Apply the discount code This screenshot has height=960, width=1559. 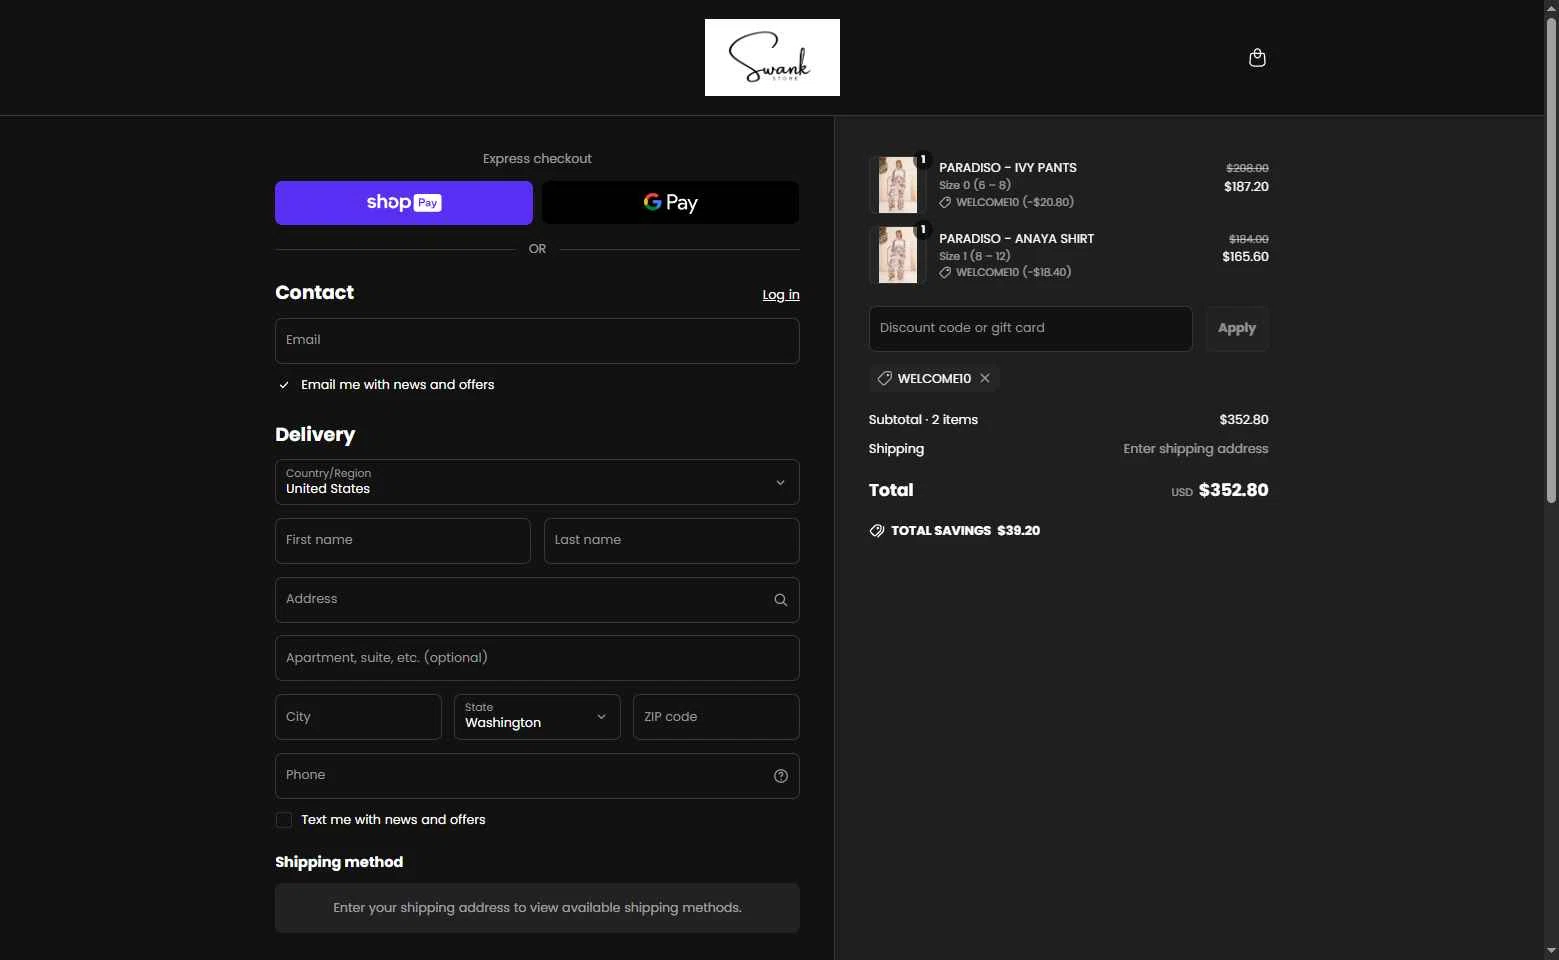coord(1237,329)
